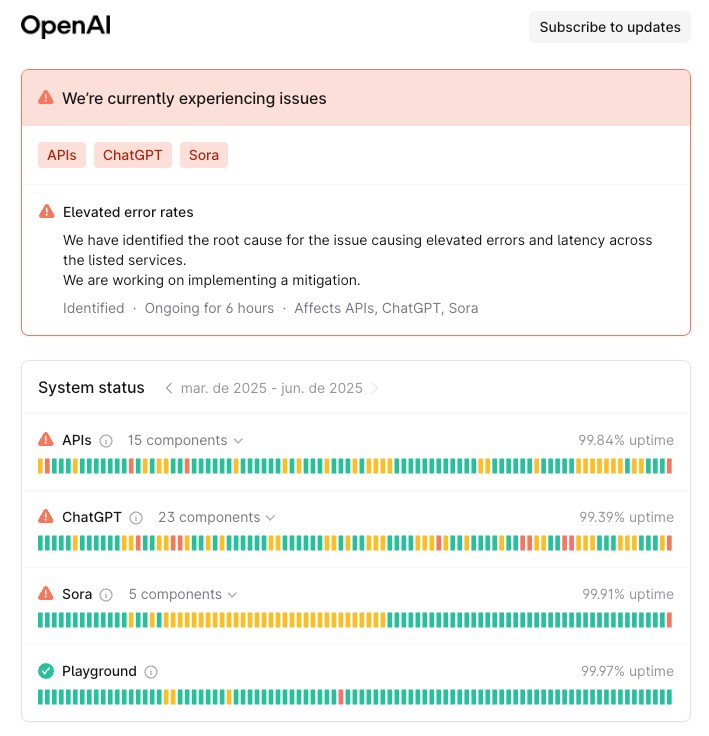Click the info icon next to Playground
Viewport: 709px width, 736px height.
151,672
